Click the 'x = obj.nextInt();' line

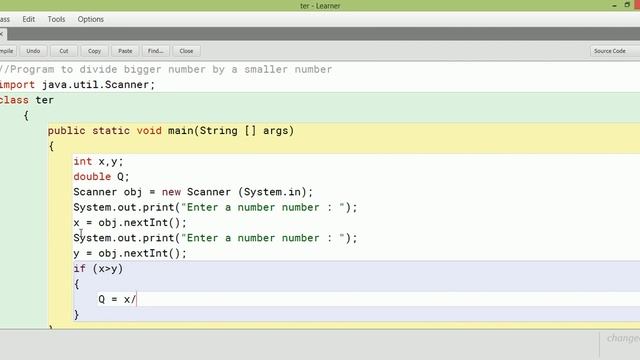[130, 223]
